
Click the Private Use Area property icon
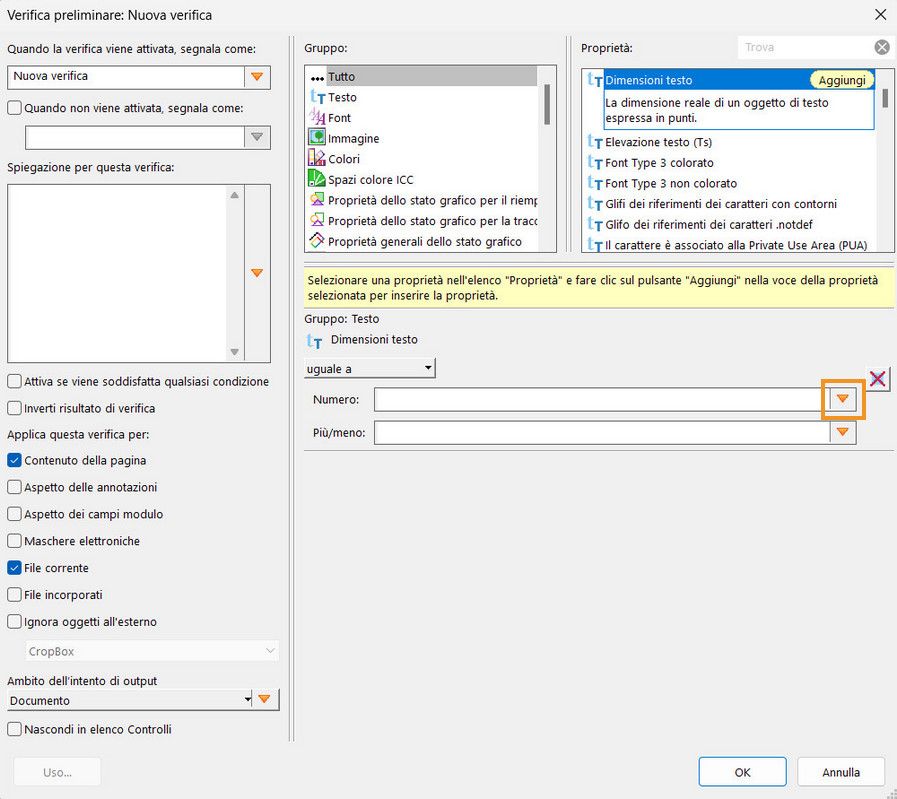click(x=595, y=245)
